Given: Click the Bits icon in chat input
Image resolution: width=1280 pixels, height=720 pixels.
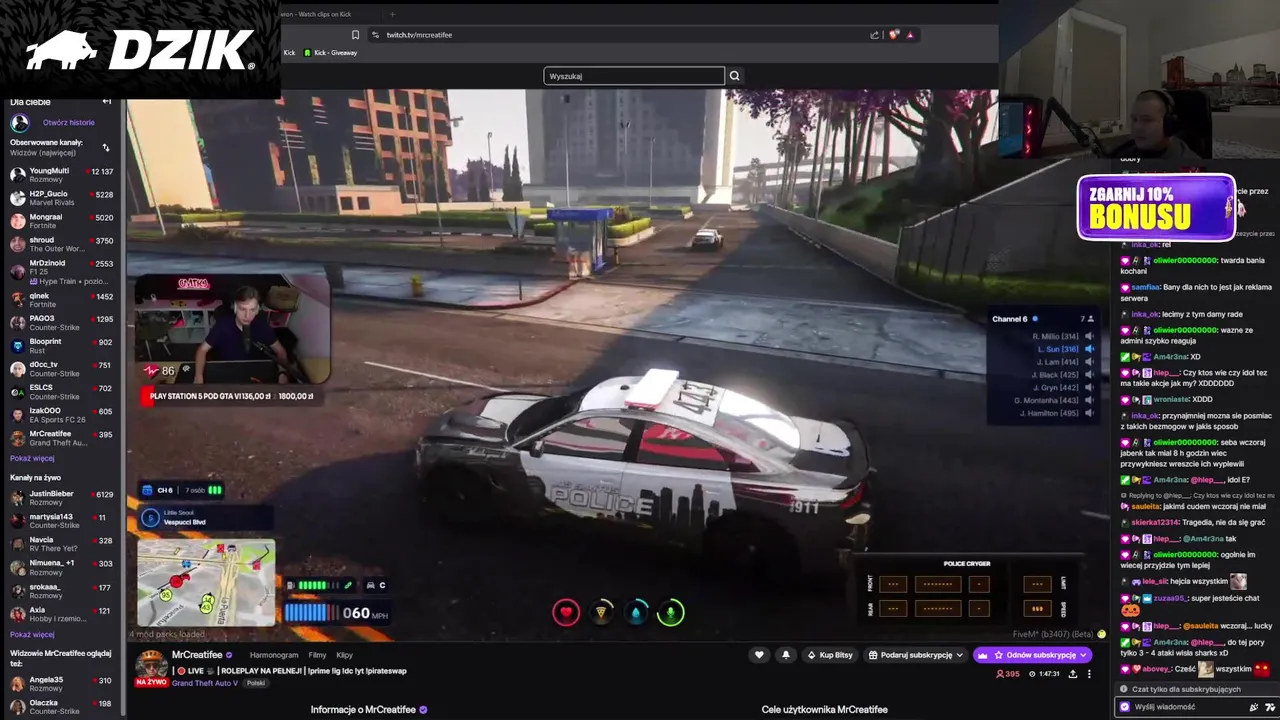Looking at the screenshot, I should (x=1254, y=707).
